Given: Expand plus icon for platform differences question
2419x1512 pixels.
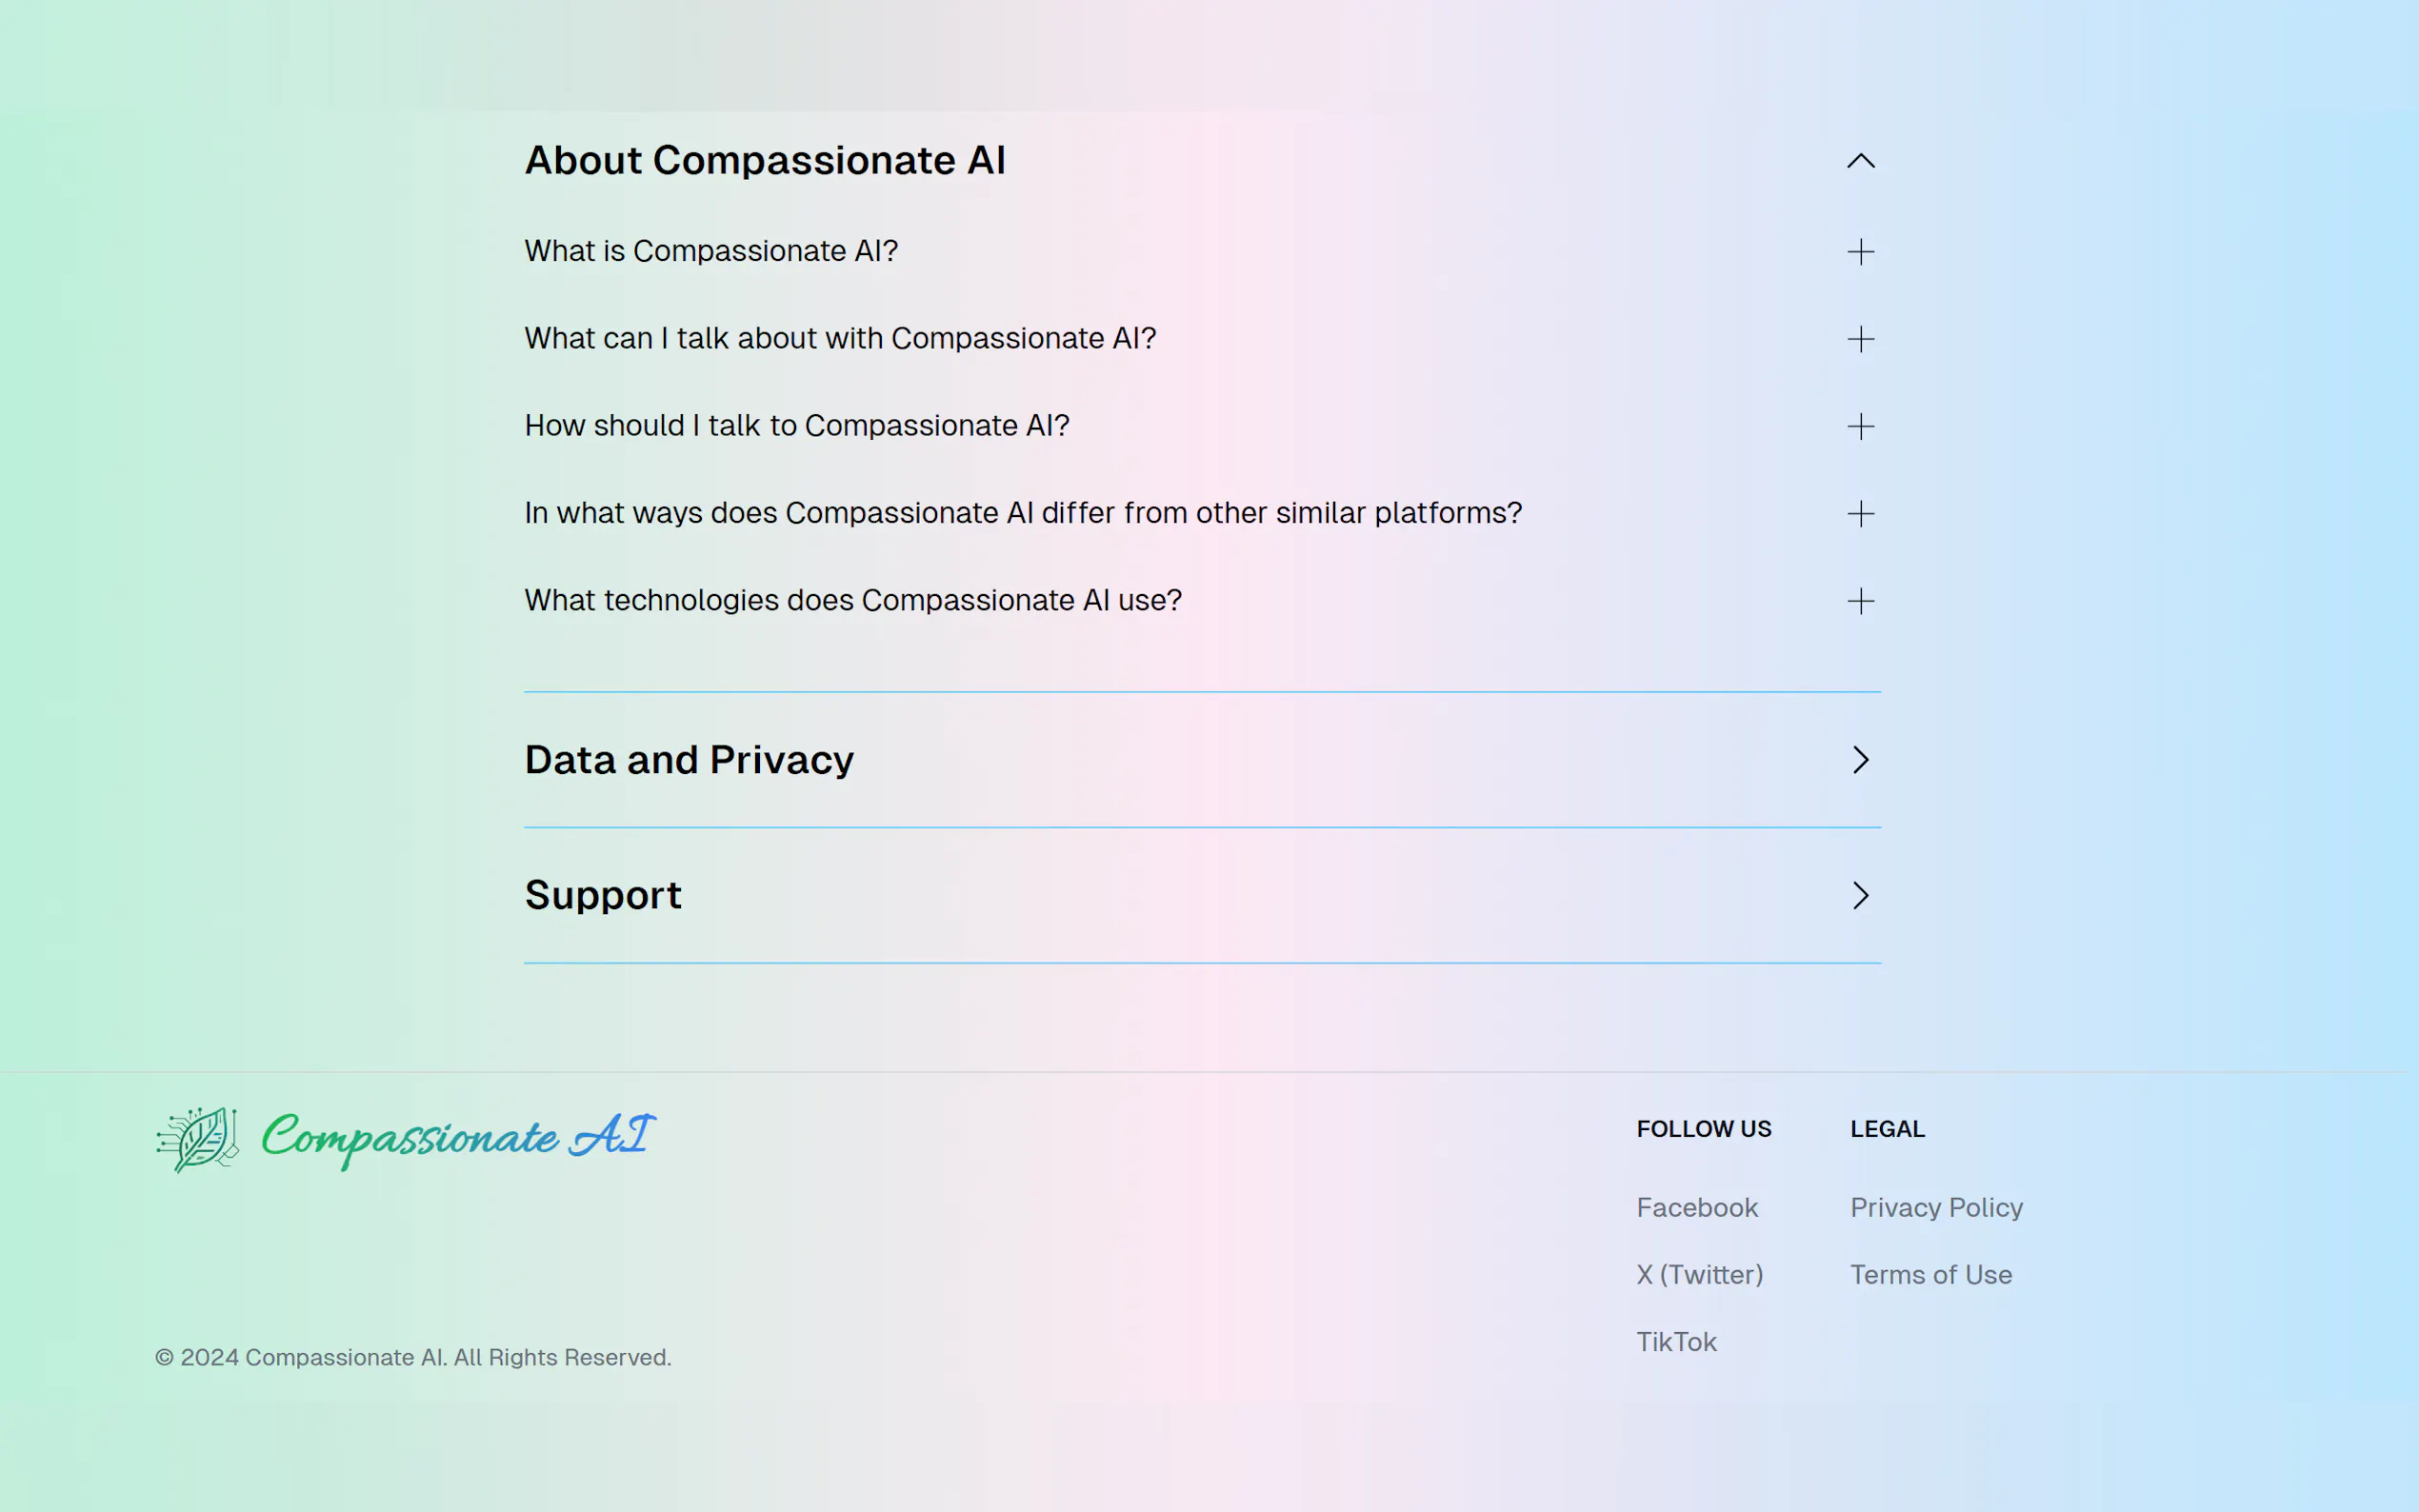Looking at the screenshot, I should (1860, 514).
